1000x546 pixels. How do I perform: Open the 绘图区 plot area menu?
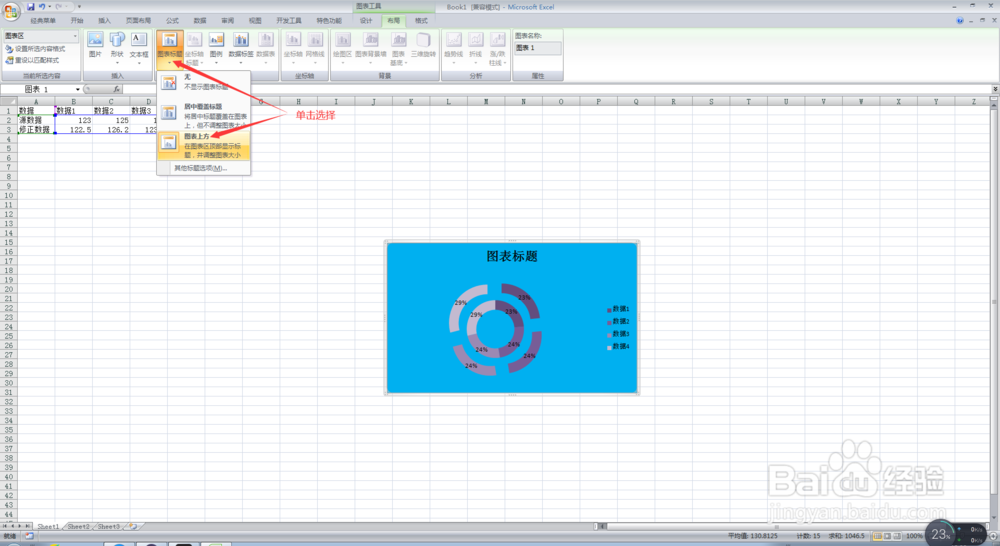(x=342, y=47)
